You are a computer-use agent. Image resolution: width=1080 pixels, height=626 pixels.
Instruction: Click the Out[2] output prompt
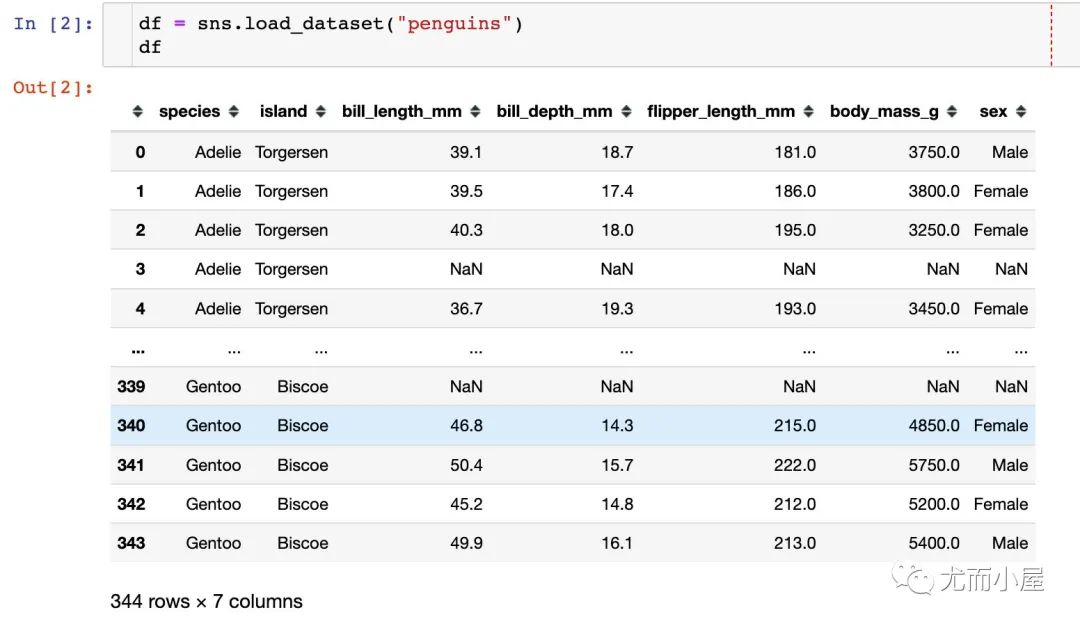coord(53,88)
